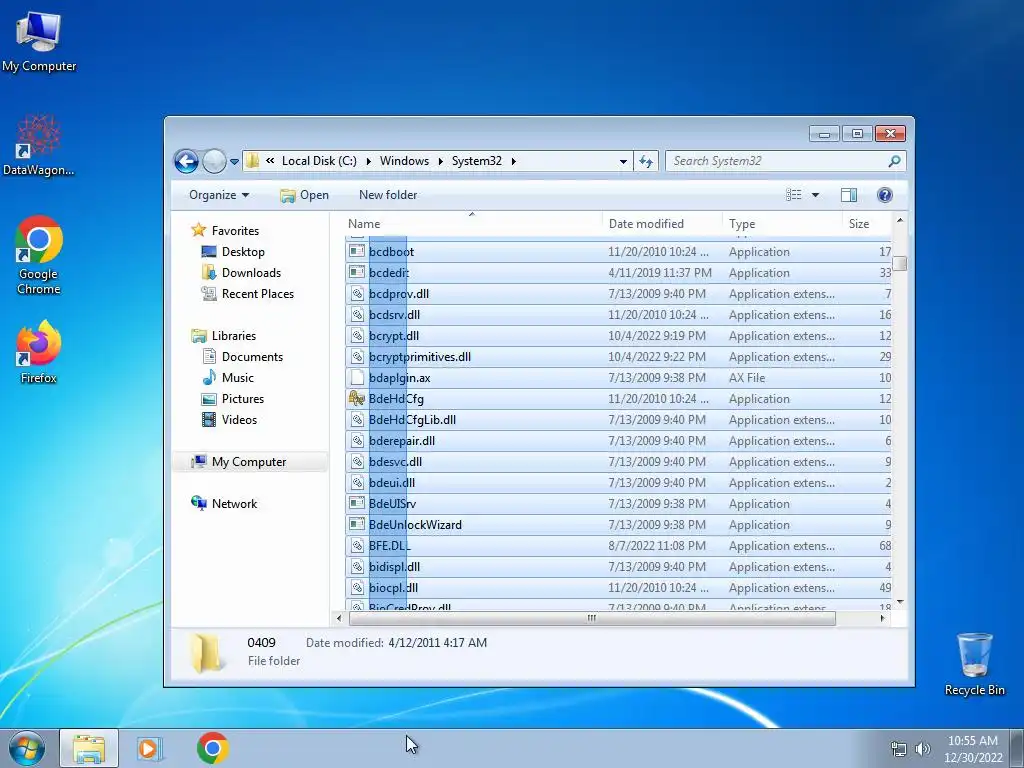Expand the System32 breadcrumb arrow
The height and width of the screenshot is (768, 1024).
(514, 161)
